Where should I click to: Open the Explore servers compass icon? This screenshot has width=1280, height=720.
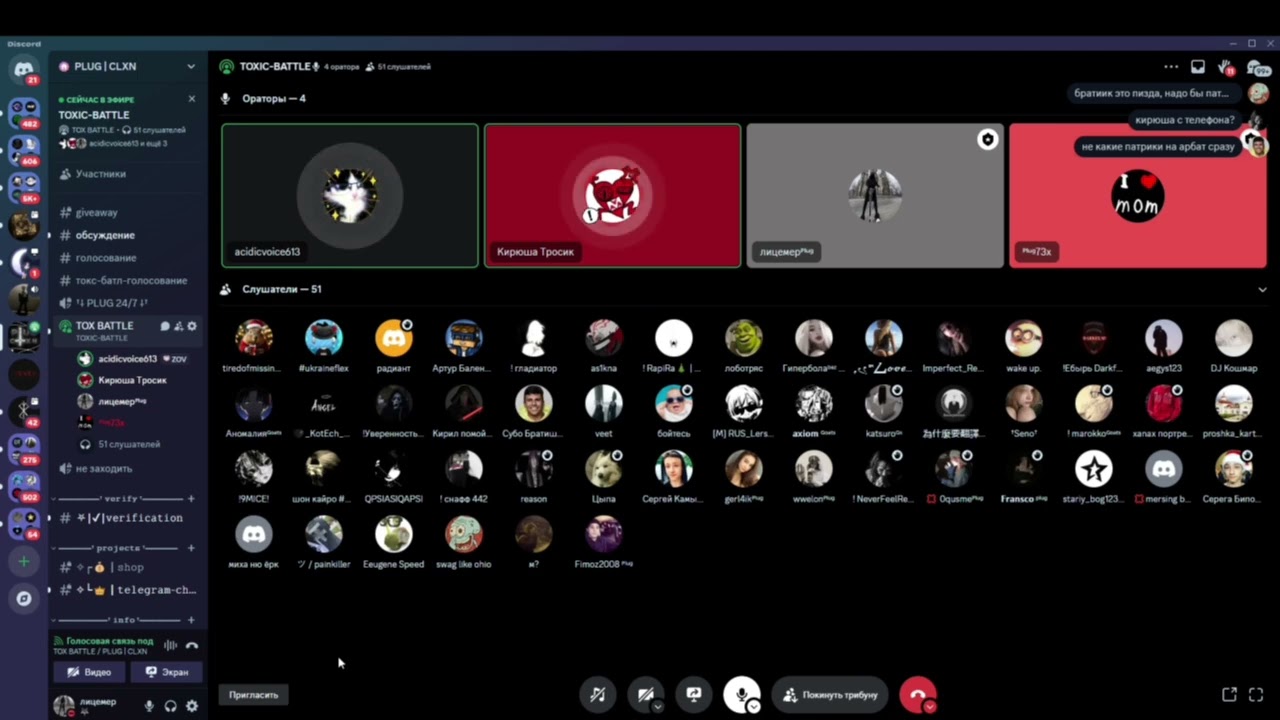pyautogui.click(x=24, y=598)
